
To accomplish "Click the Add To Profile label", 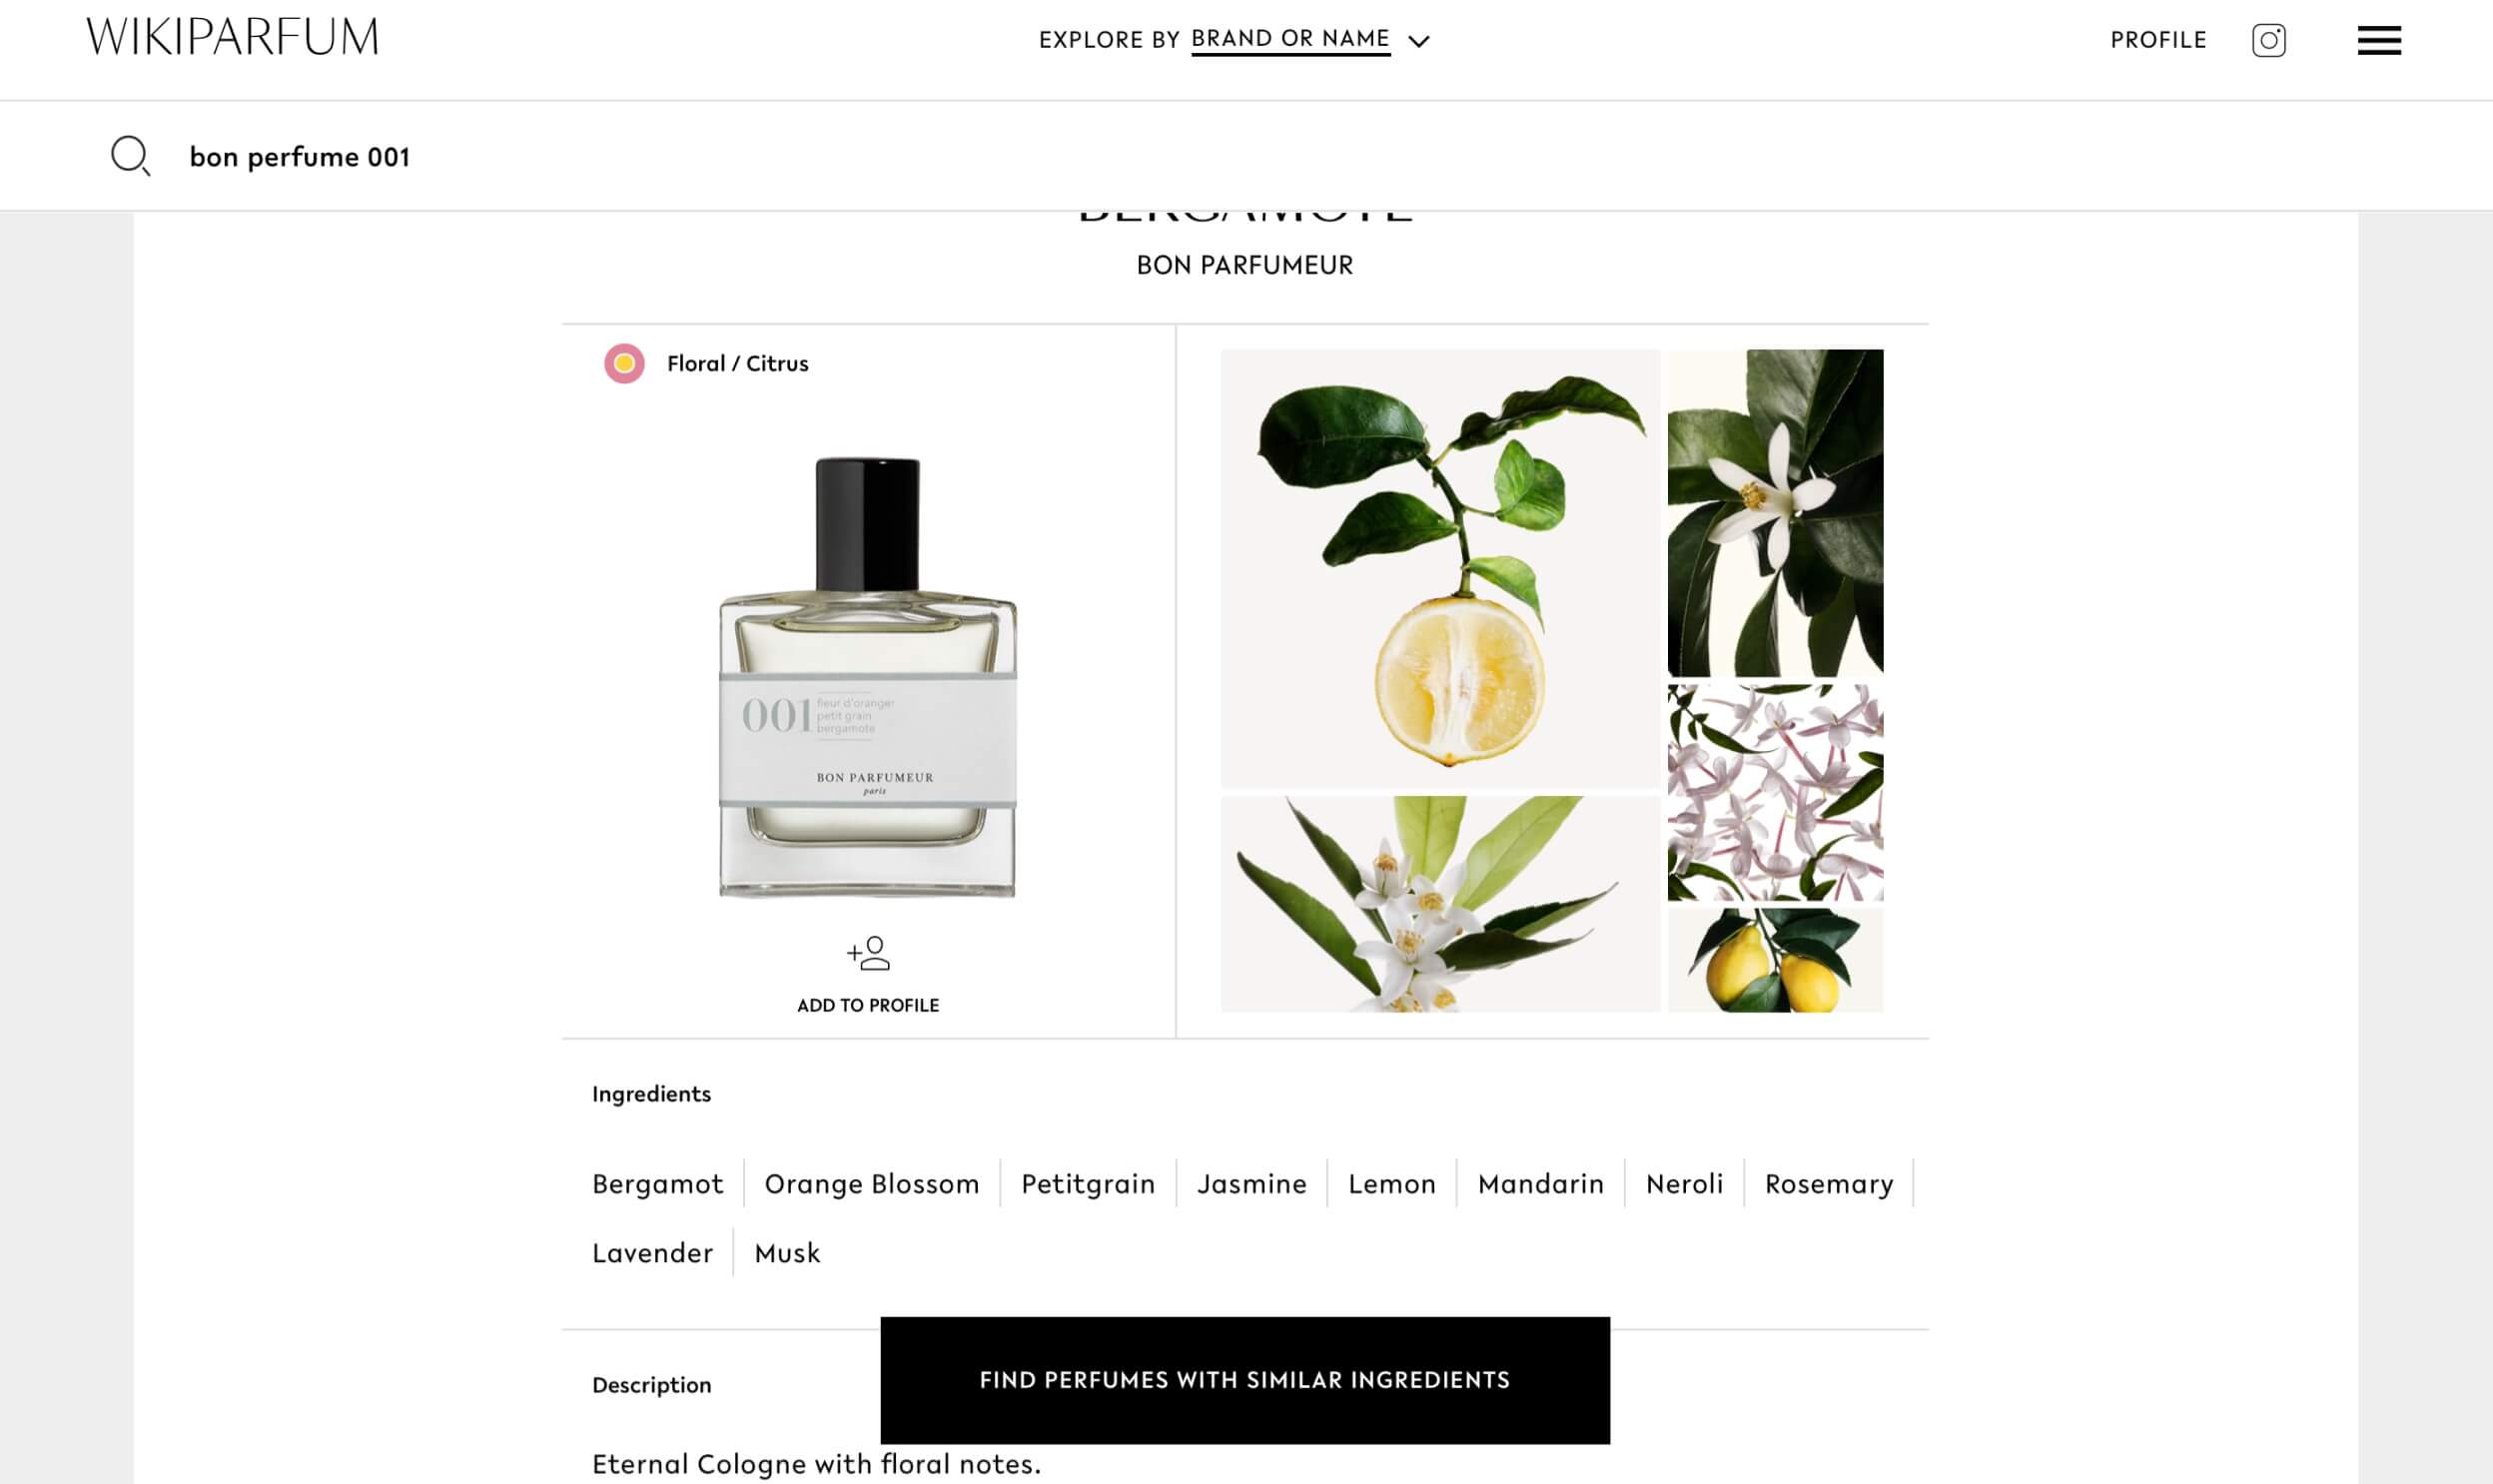I will point(868,1005).
